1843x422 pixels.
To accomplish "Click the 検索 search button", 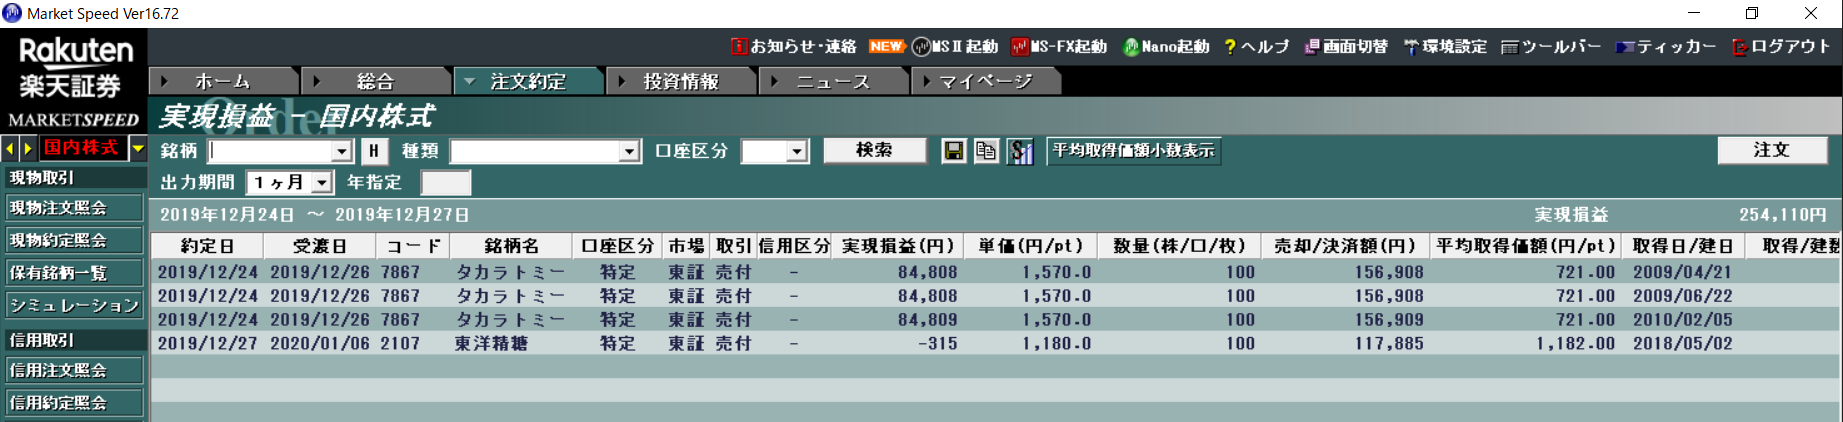I will [874, 150].
